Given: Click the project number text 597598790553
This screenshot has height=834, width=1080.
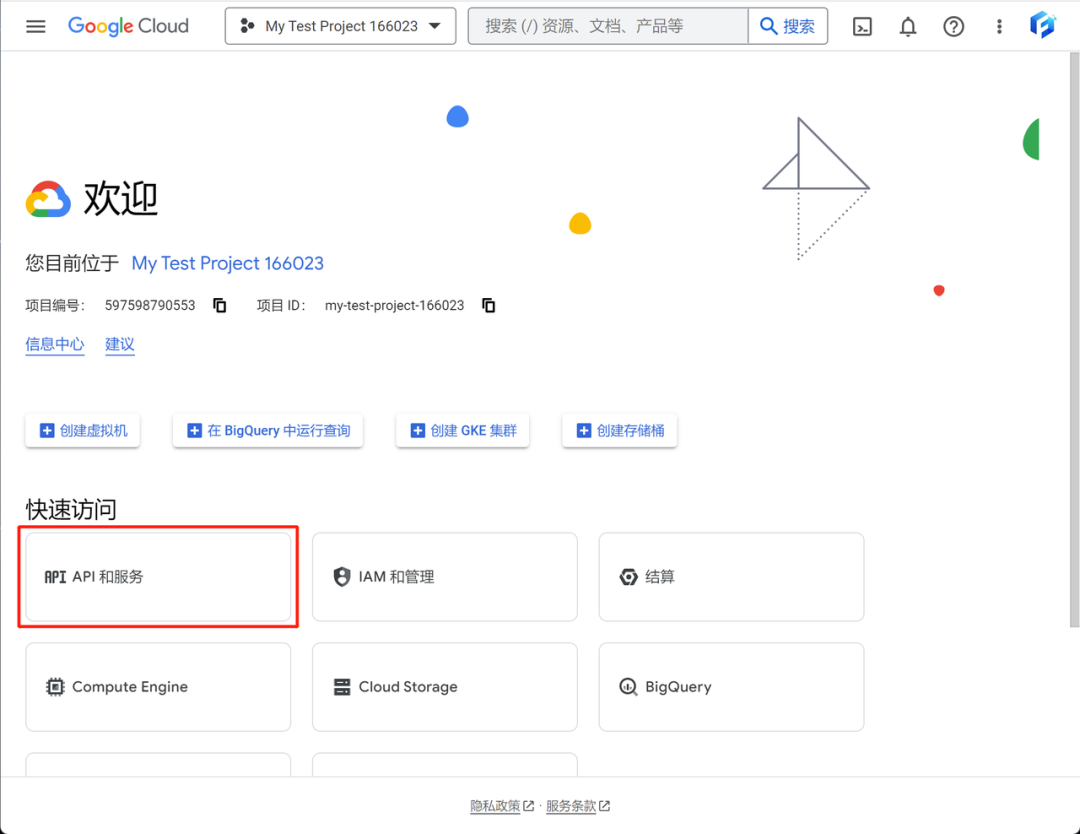Looking at the screenshot, I should 150,305.
